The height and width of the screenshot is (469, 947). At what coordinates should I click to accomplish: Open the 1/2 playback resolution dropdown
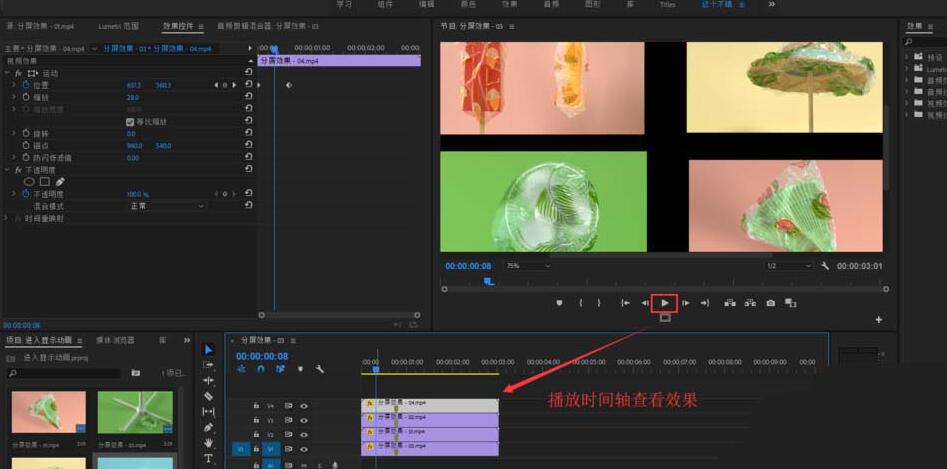(x=789, y=266)
